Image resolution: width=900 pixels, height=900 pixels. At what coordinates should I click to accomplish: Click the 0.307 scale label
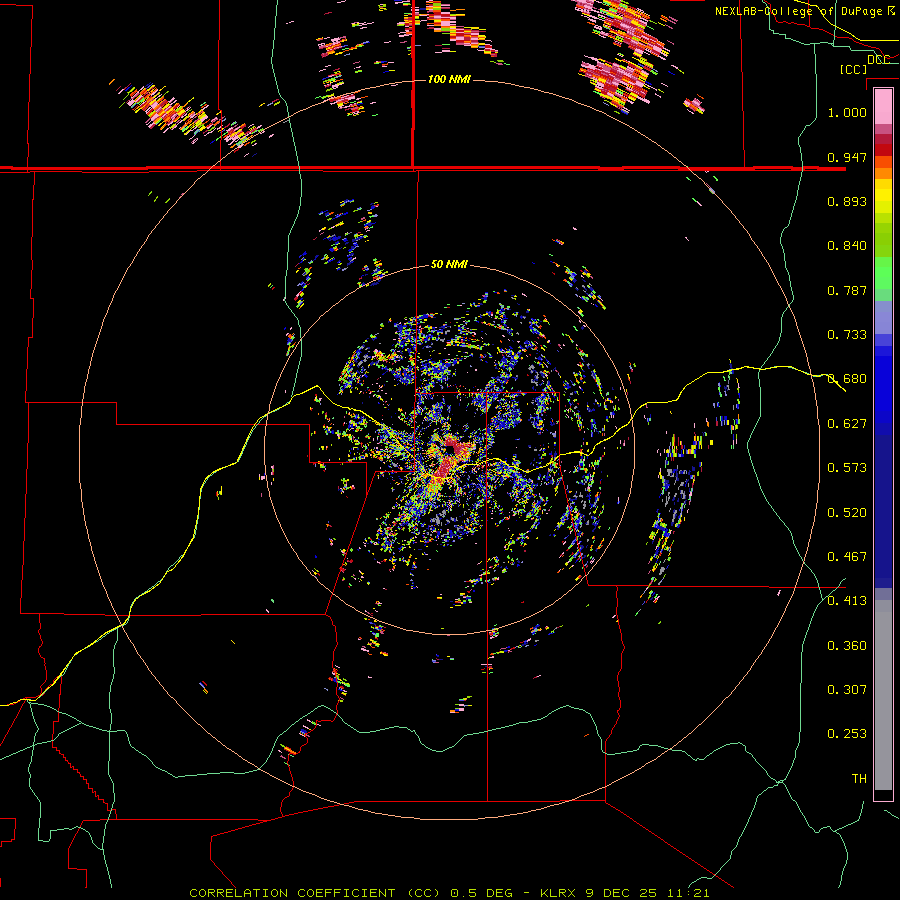(x=847, y=690)
